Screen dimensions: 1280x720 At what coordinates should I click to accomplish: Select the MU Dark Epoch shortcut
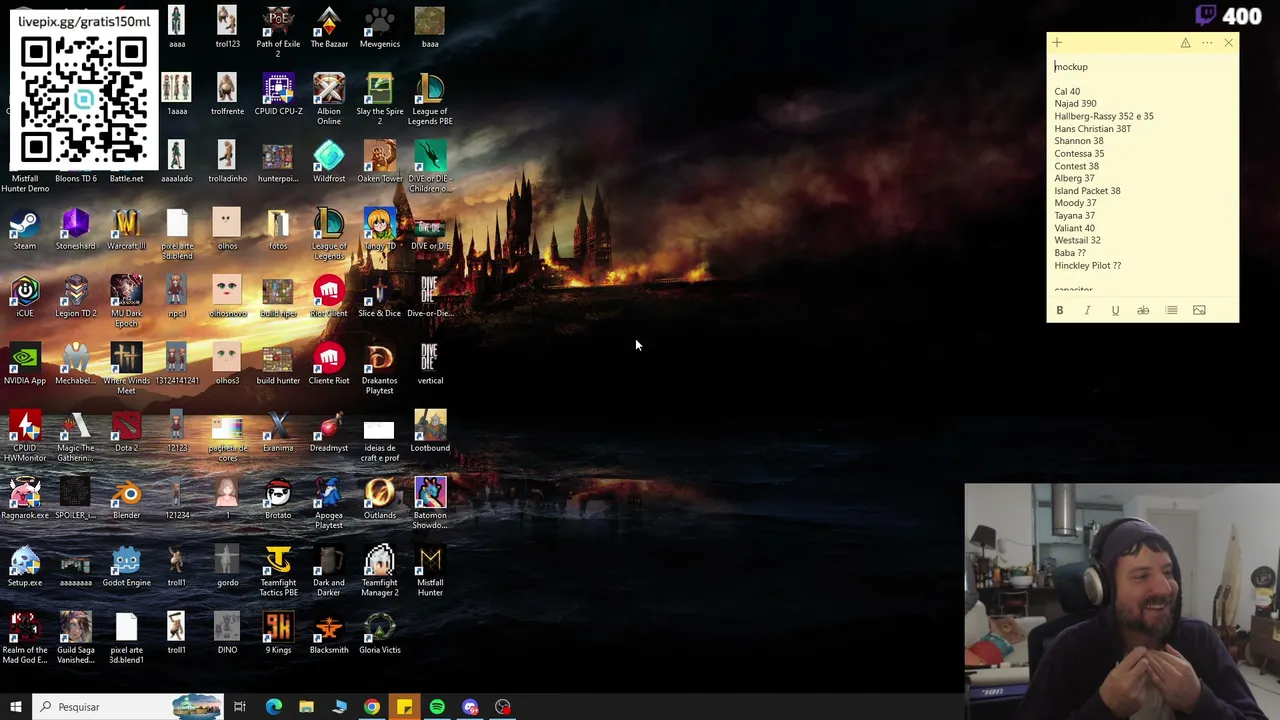[x=126, y=300]
